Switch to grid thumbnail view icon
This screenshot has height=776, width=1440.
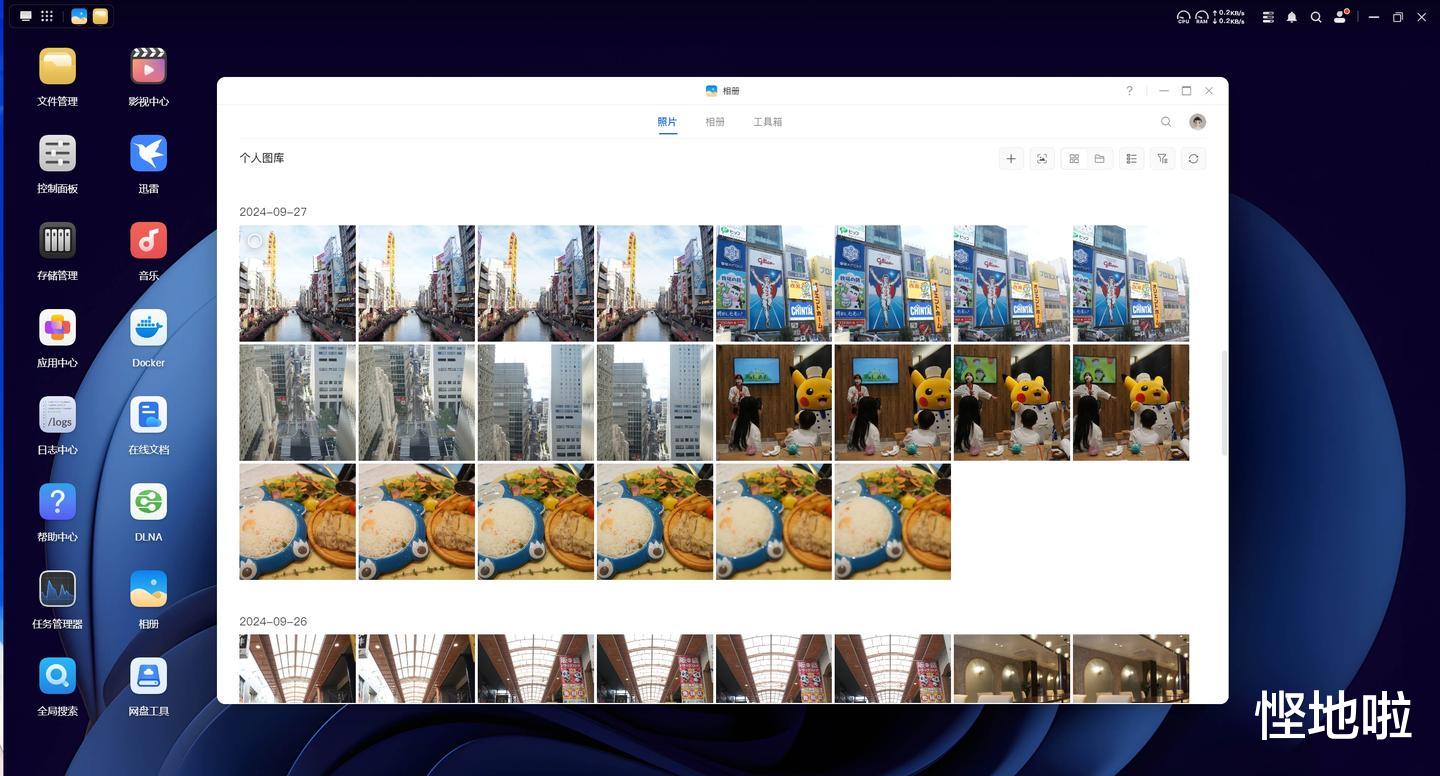pyautogui.click(x=1074, y=159)
